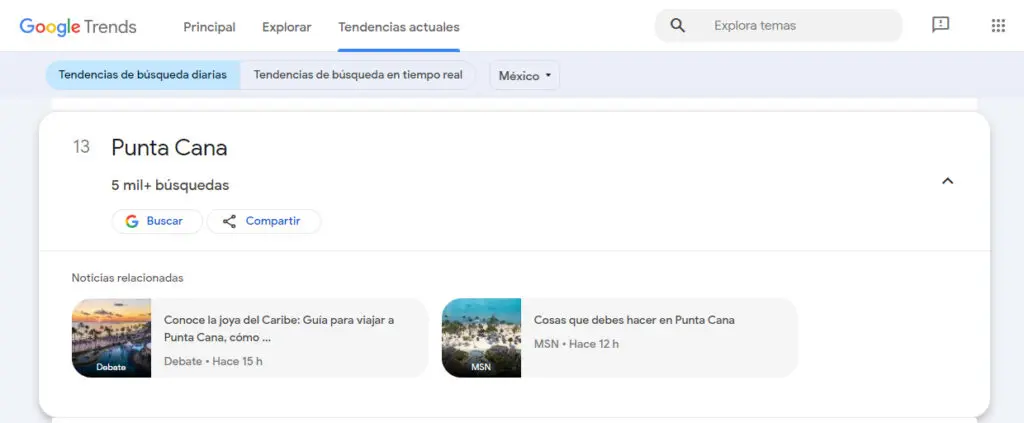Open the México country dropdown

[x=524, y=76]
